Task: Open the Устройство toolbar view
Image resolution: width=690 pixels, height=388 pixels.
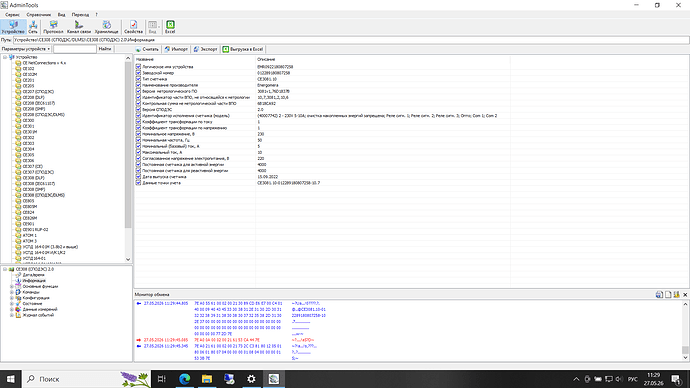Action: tap(13, 27)
